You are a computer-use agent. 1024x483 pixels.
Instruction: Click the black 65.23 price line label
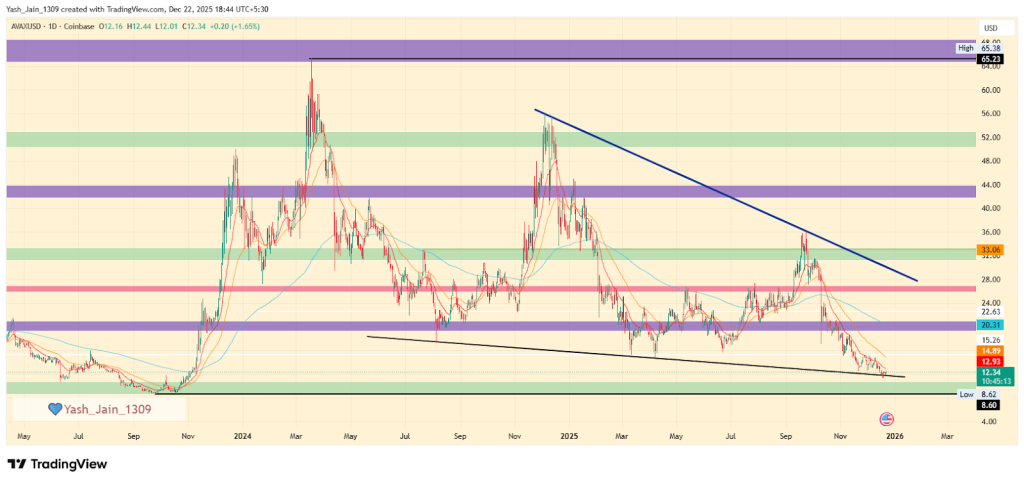[989, 59]
